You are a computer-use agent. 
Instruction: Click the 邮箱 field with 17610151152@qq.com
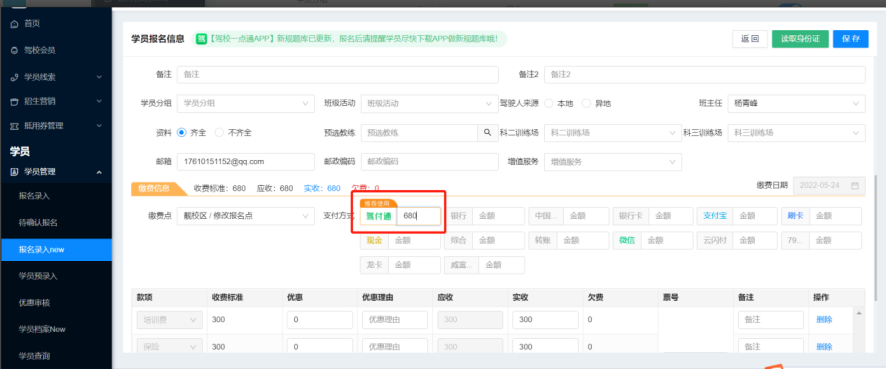tap(246, 162)
